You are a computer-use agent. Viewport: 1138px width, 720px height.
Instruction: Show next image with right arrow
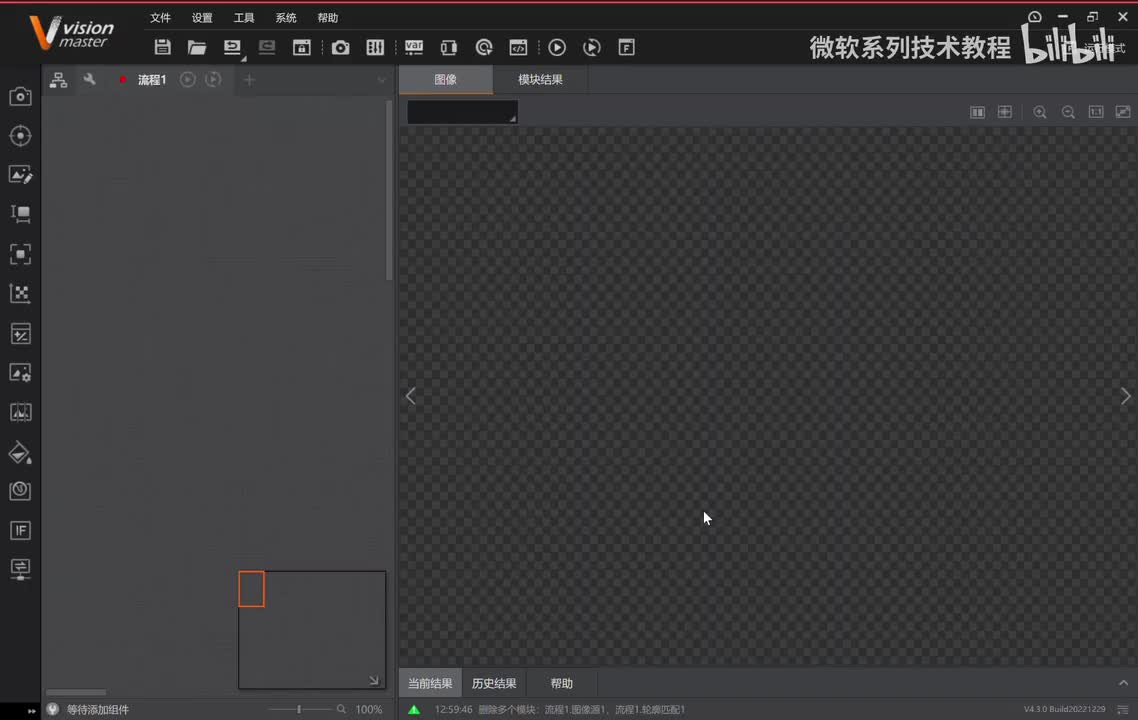point(1126,396)
